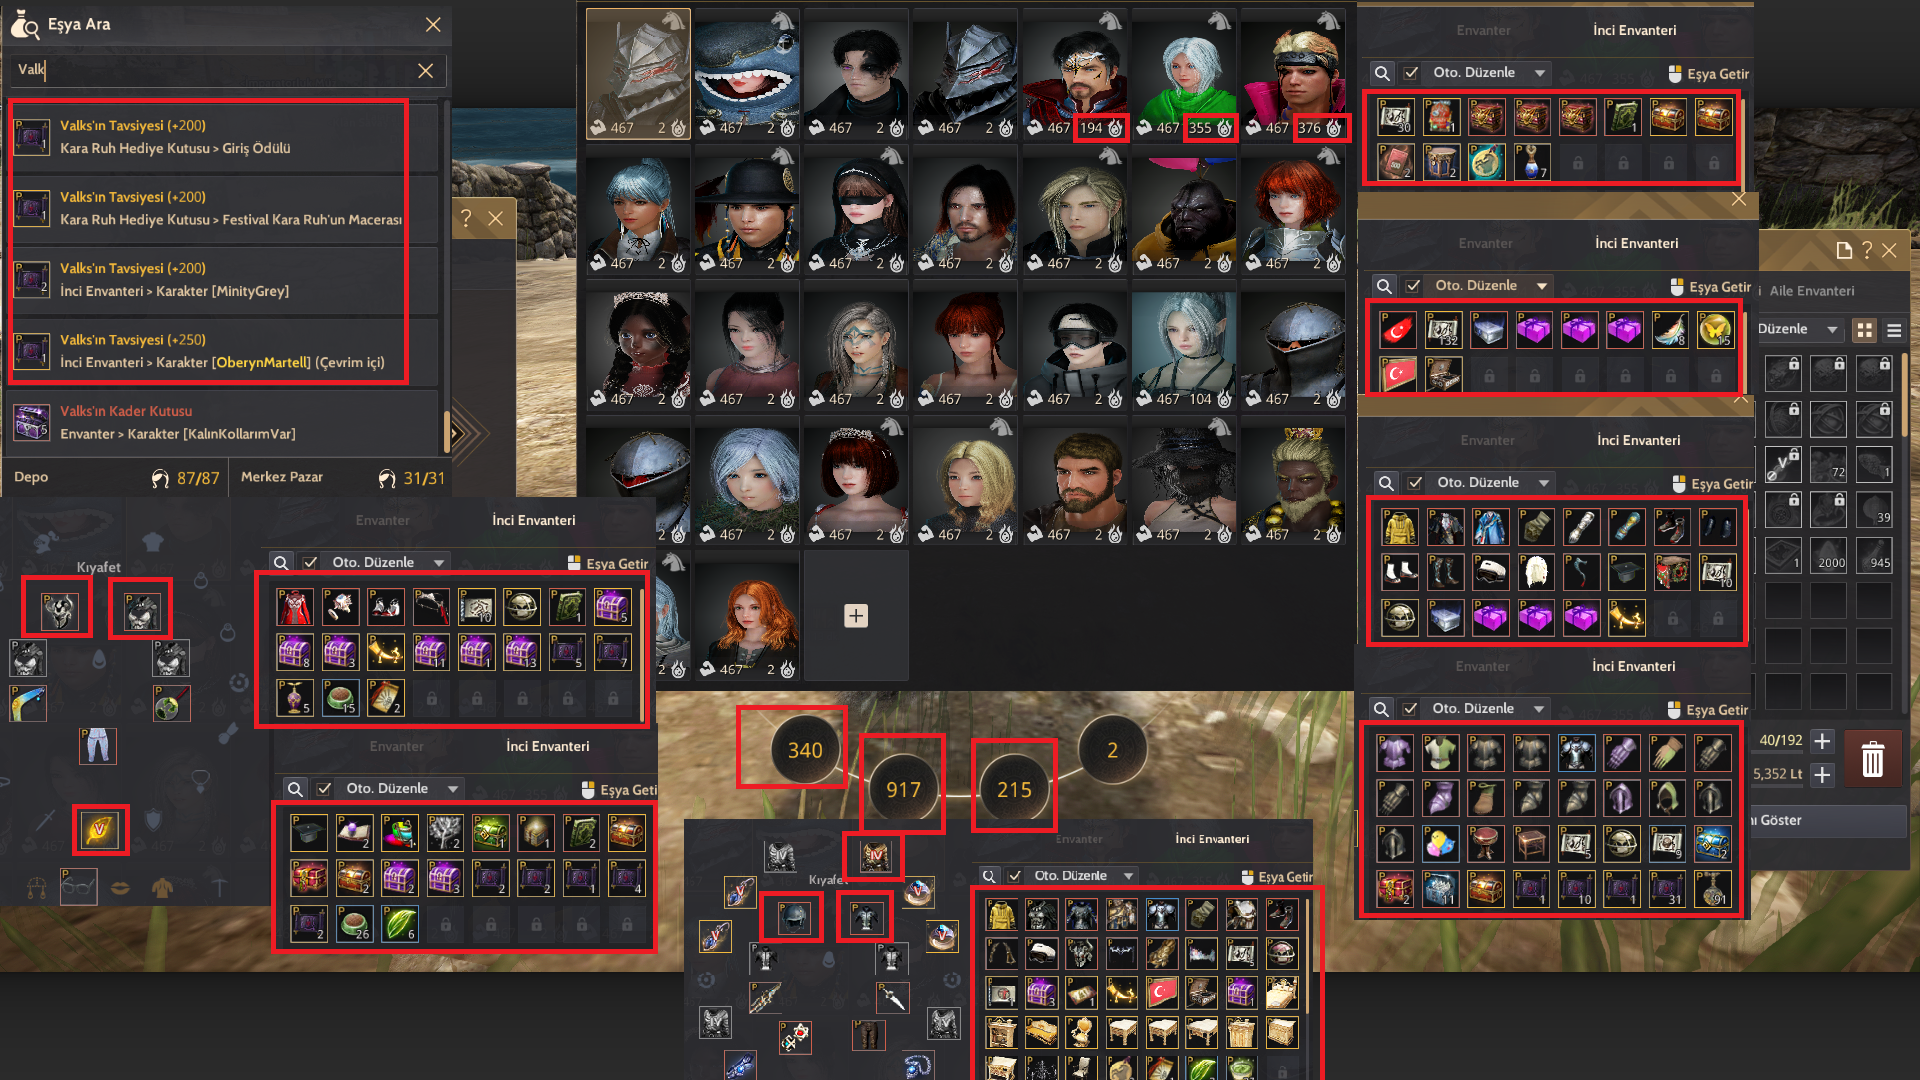1920x1080 pixels.
Task: Expand the Oto. Düzenle dropdown in third right panel
Action: coord(1544,483)
